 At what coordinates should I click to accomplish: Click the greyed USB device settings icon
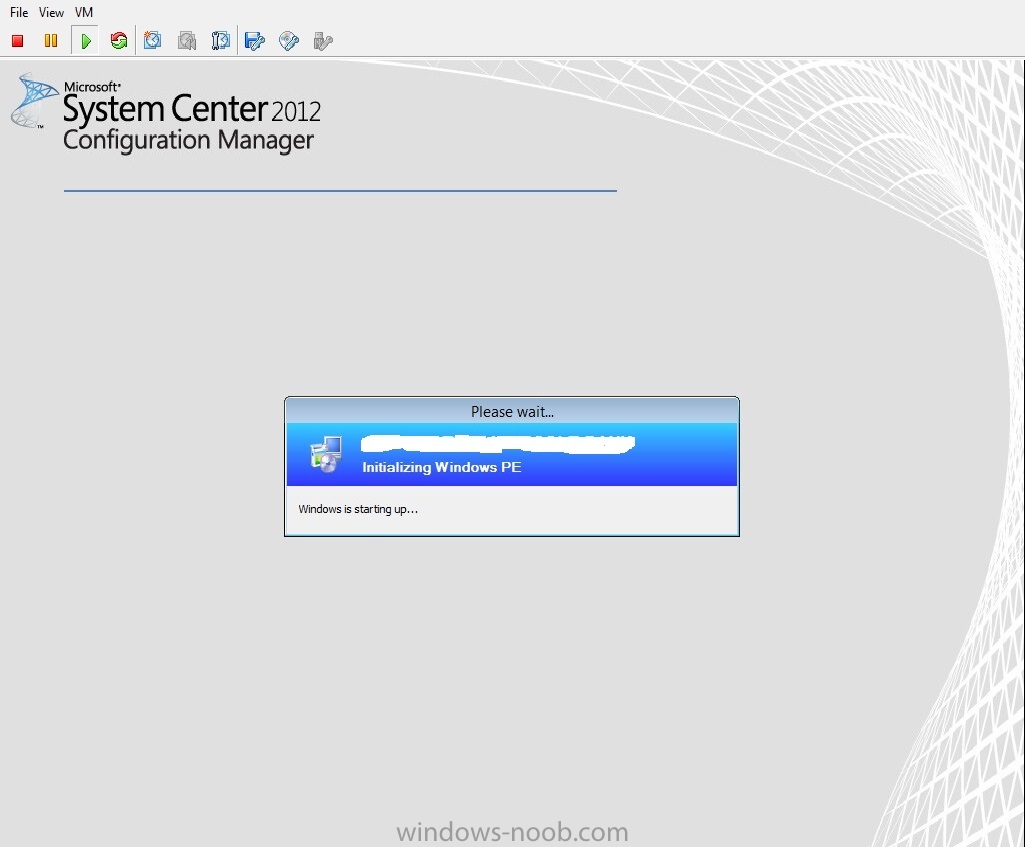pyautogui.click(x=323, y=41)
